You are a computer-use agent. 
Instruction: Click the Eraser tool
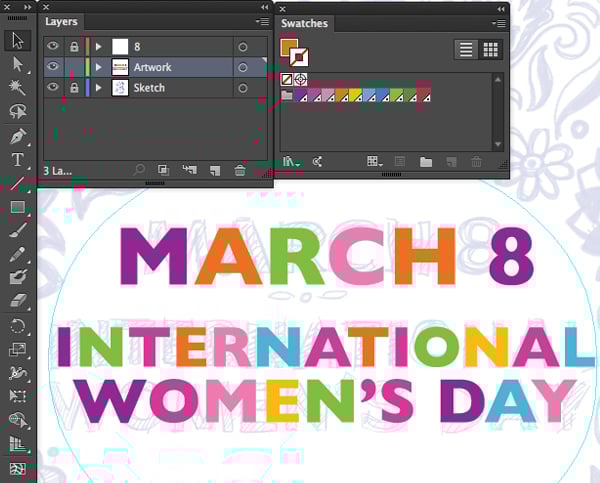(x=17, y=302)
